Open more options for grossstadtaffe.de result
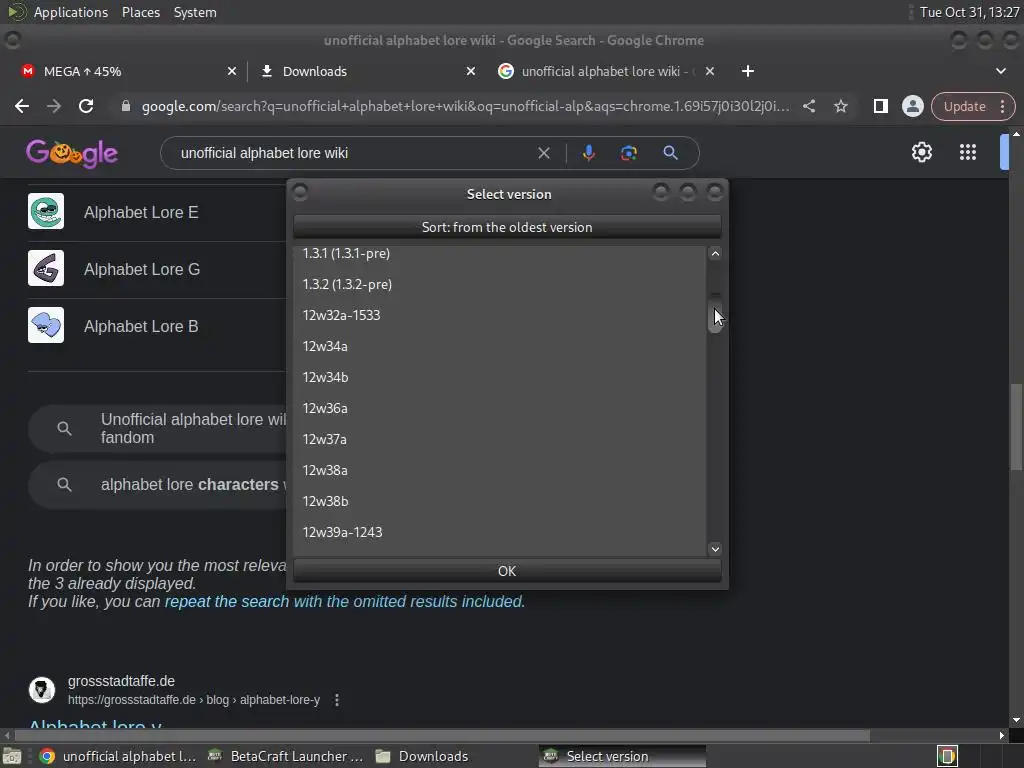1024x768 pixels. point(337,700)
